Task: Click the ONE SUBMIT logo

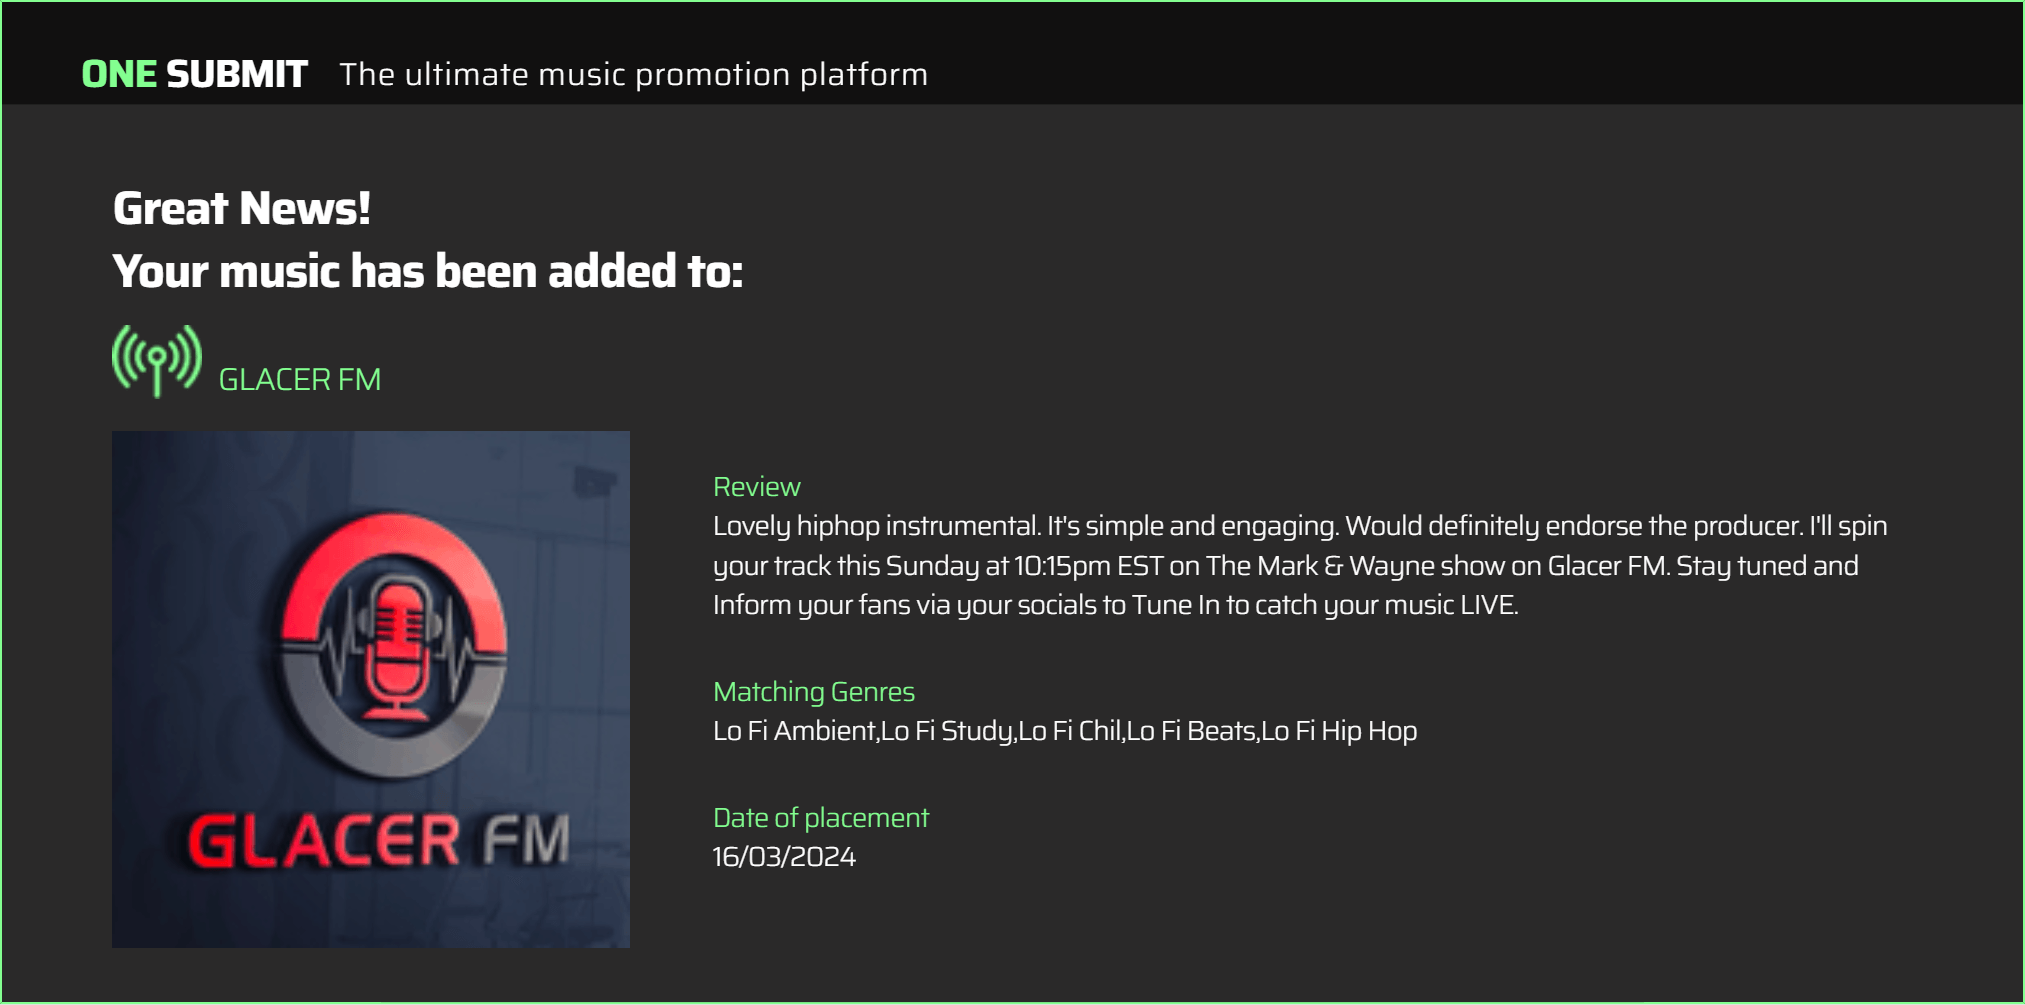Action: (x=194, y=74)
